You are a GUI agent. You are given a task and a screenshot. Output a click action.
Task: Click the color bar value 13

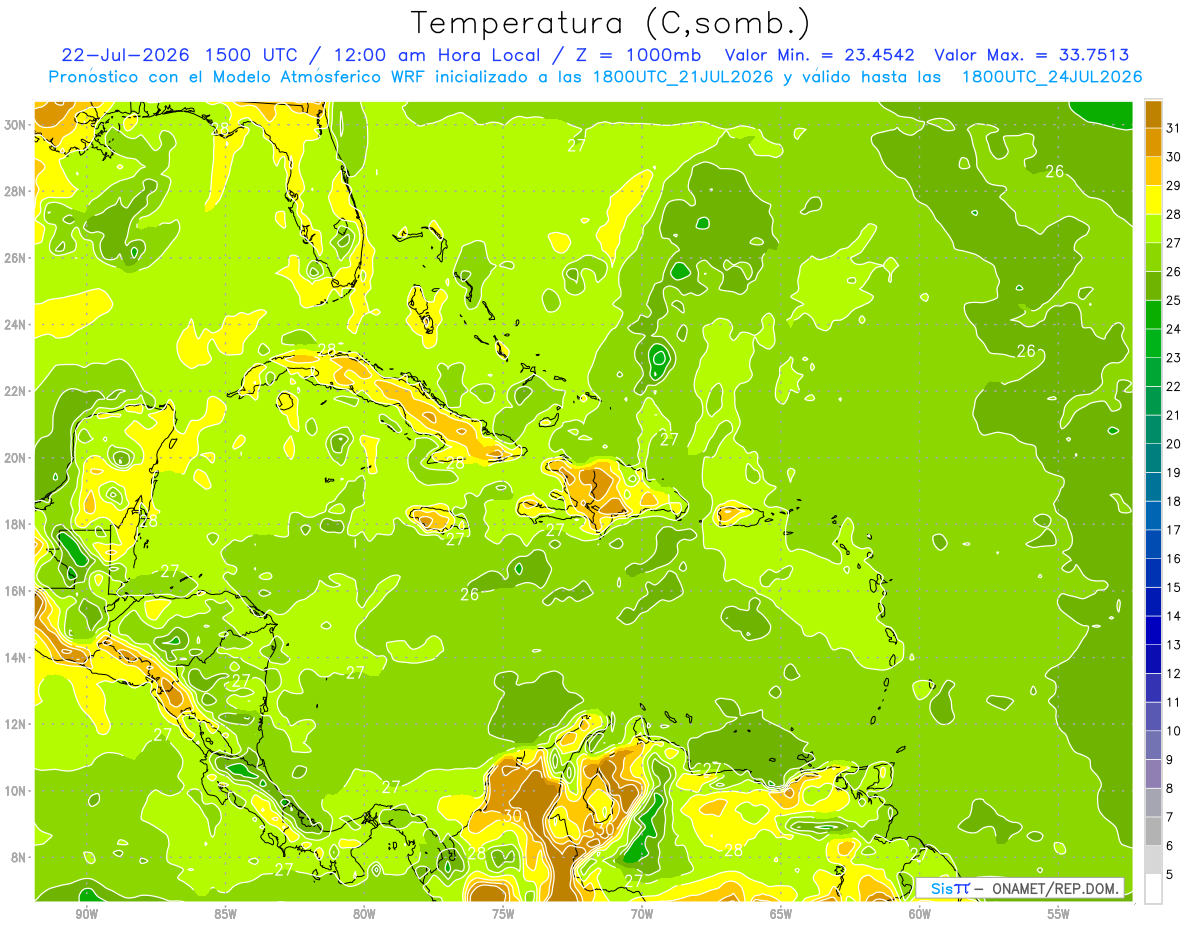click(x=1174, y=644)
